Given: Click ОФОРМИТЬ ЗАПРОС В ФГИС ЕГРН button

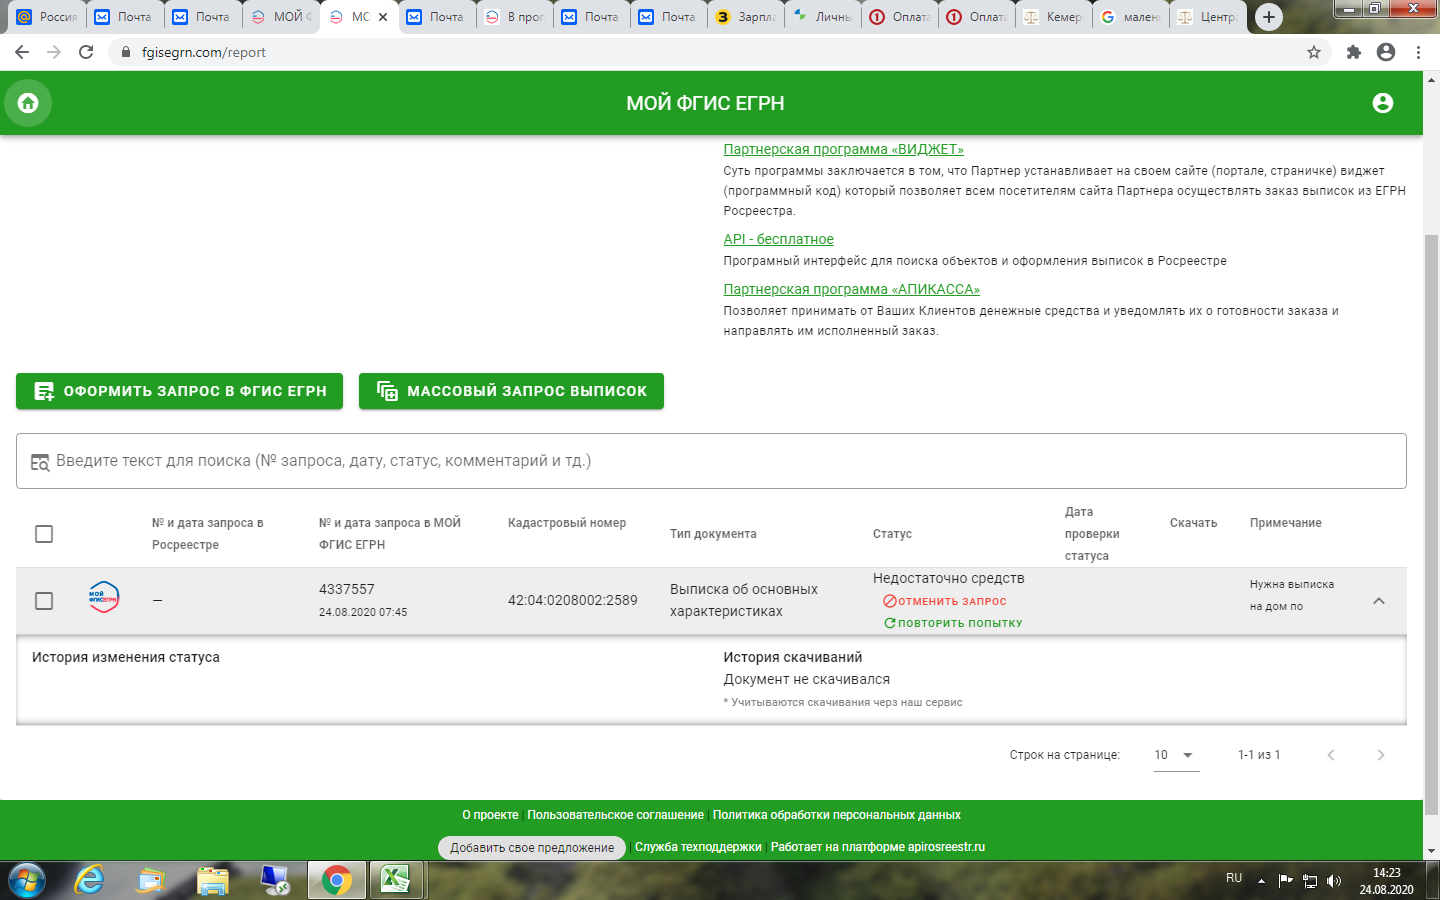Looking at the screenshot, I should point(179,391).
